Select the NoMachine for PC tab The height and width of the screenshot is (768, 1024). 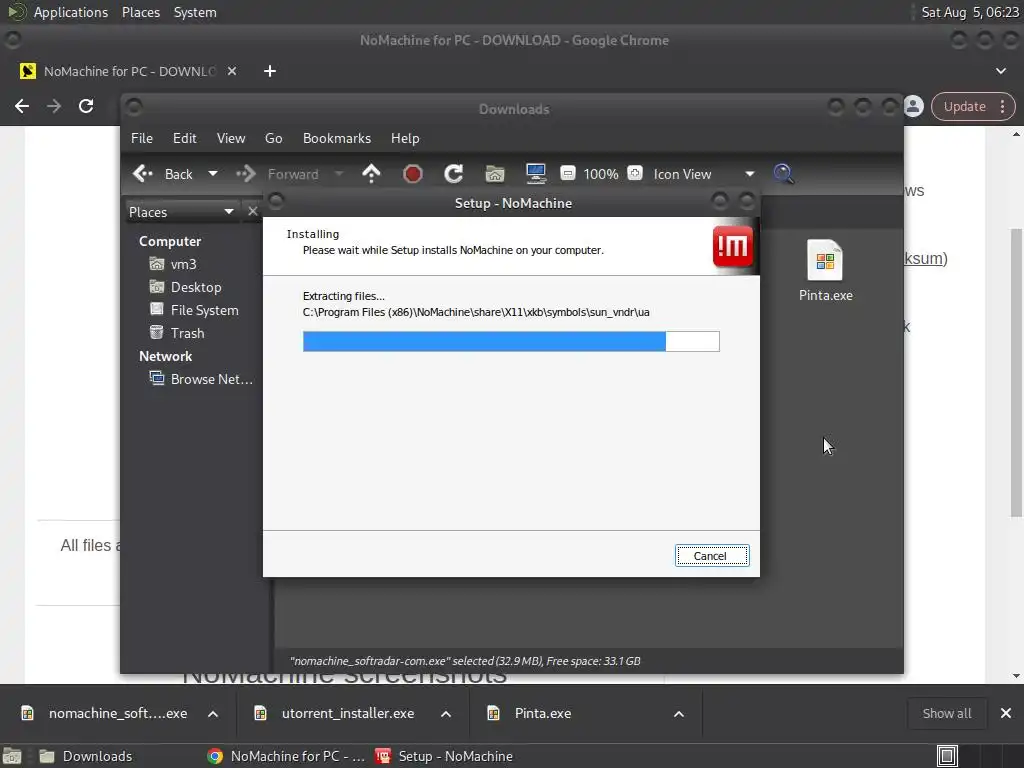129,71
